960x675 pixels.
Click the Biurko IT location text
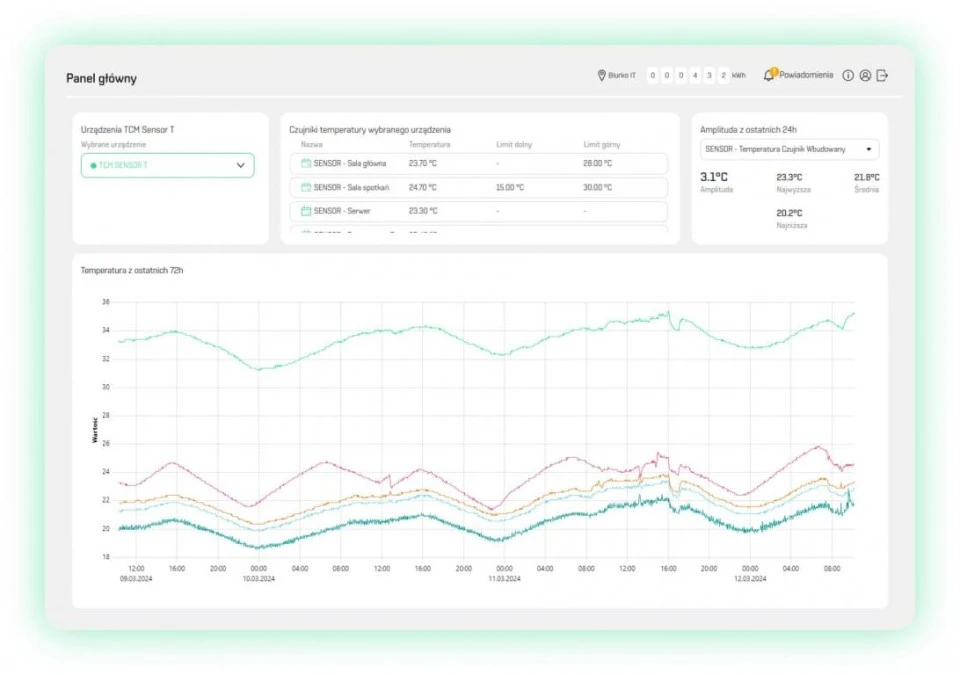(622, 75)
